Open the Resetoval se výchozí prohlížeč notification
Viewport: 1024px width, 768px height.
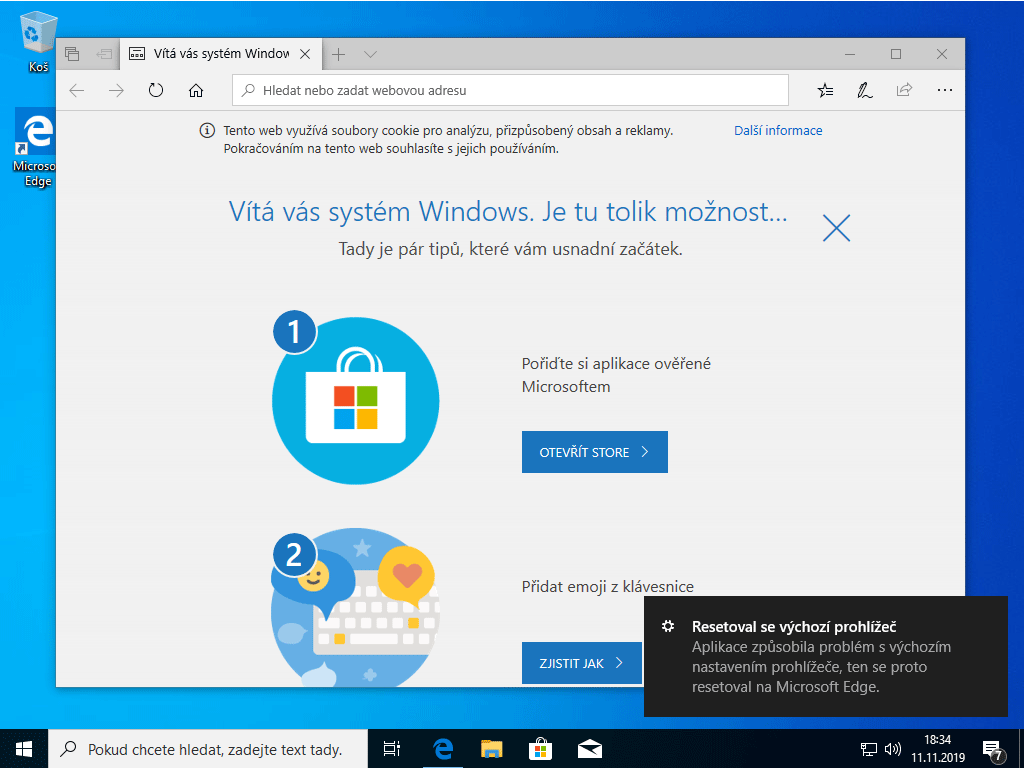click(825, 656)
